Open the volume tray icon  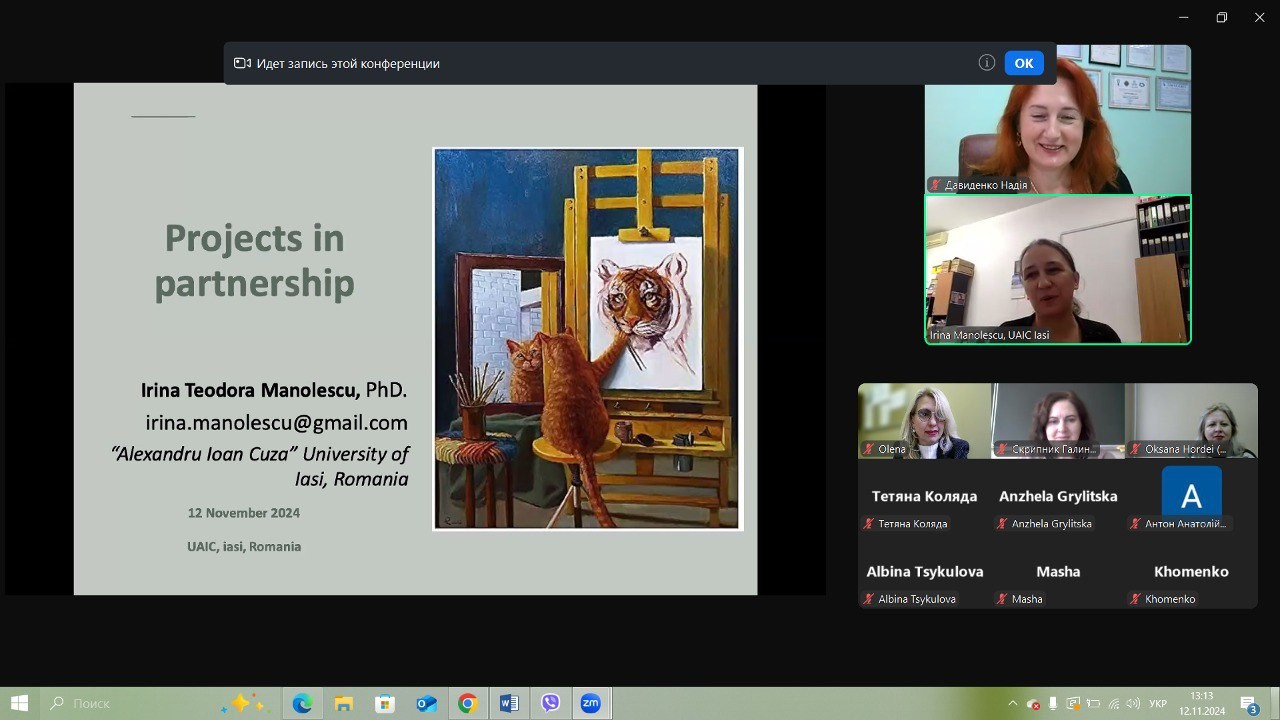(x=1132, y=704)
